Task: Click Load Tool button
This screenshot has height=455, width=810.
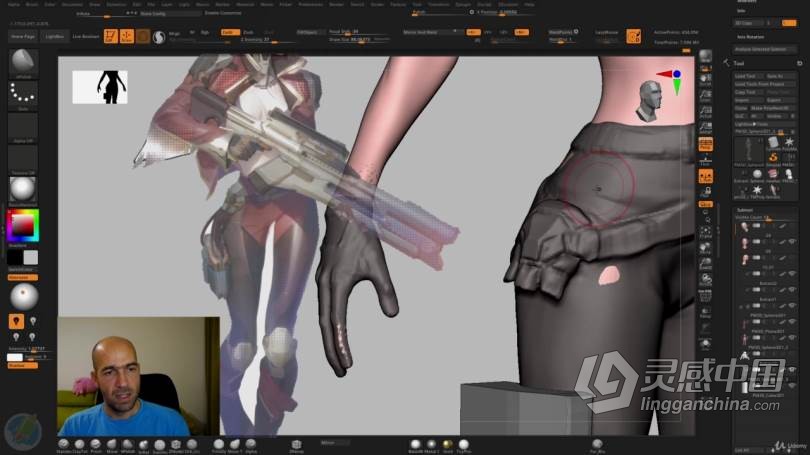Action: [x=749, y=76]
